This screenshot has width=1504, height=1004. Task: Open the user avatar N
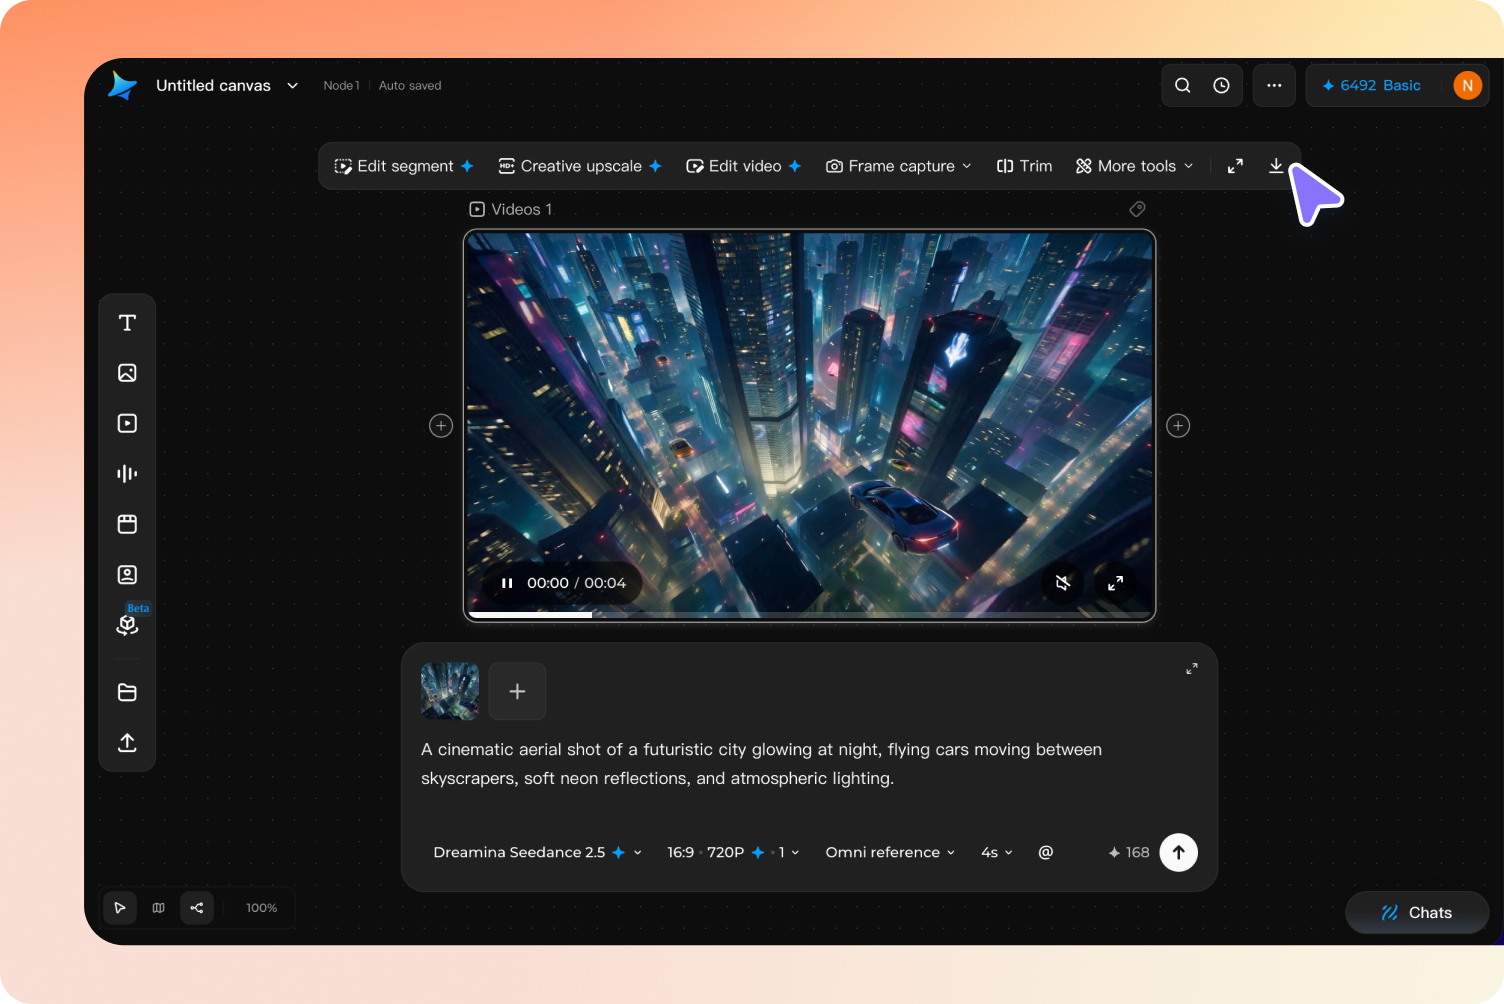coord(1467,86)
